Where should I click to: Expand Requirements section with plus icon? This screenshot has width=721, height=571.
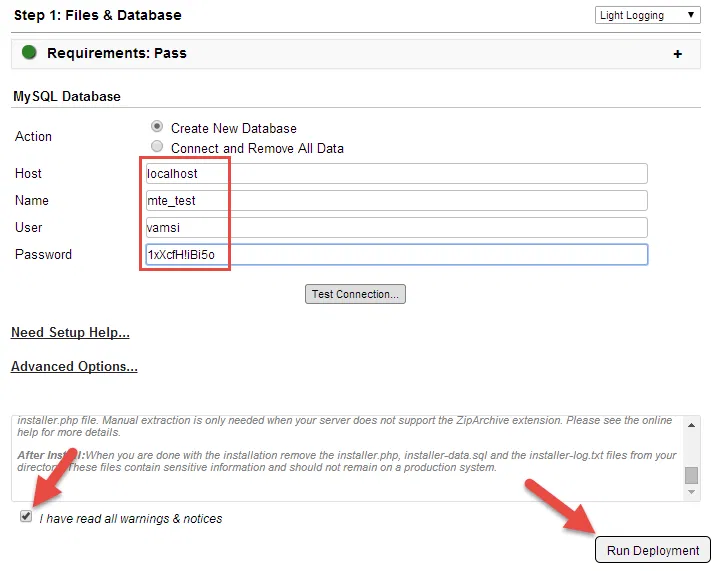(677, 54)
